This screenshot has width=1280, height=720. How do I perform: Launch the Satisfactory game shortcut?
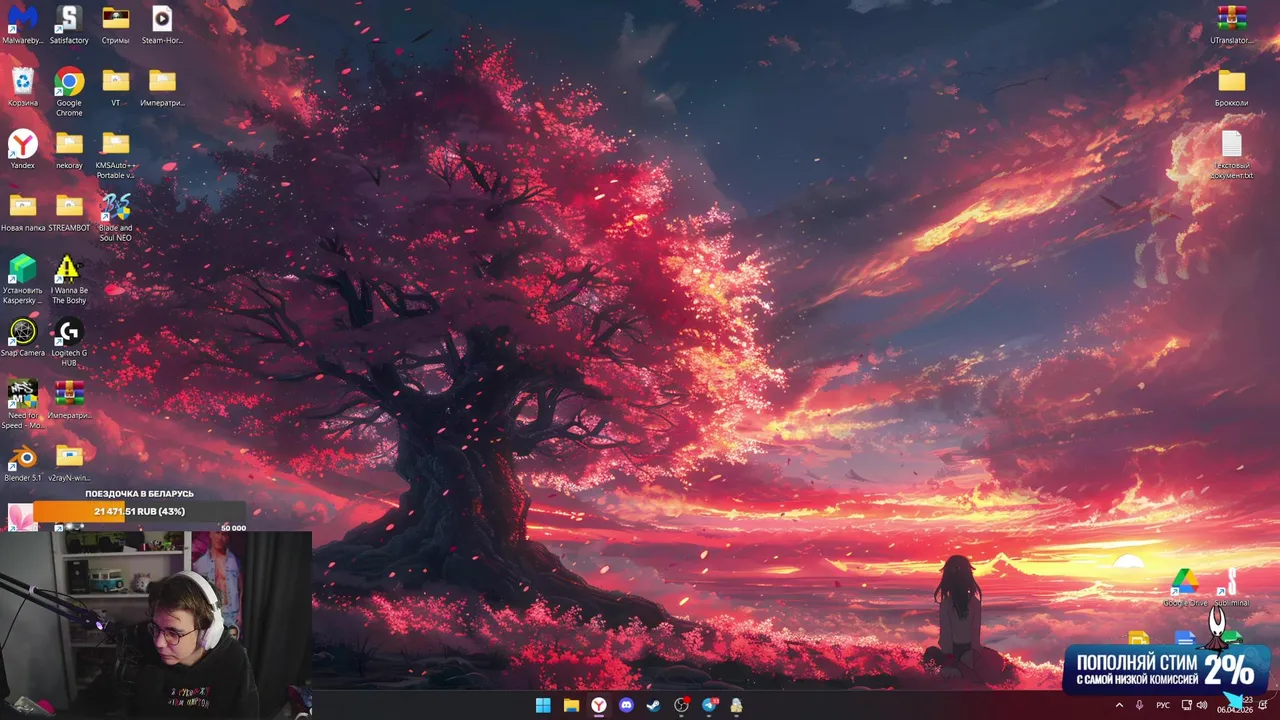[69, 25]
